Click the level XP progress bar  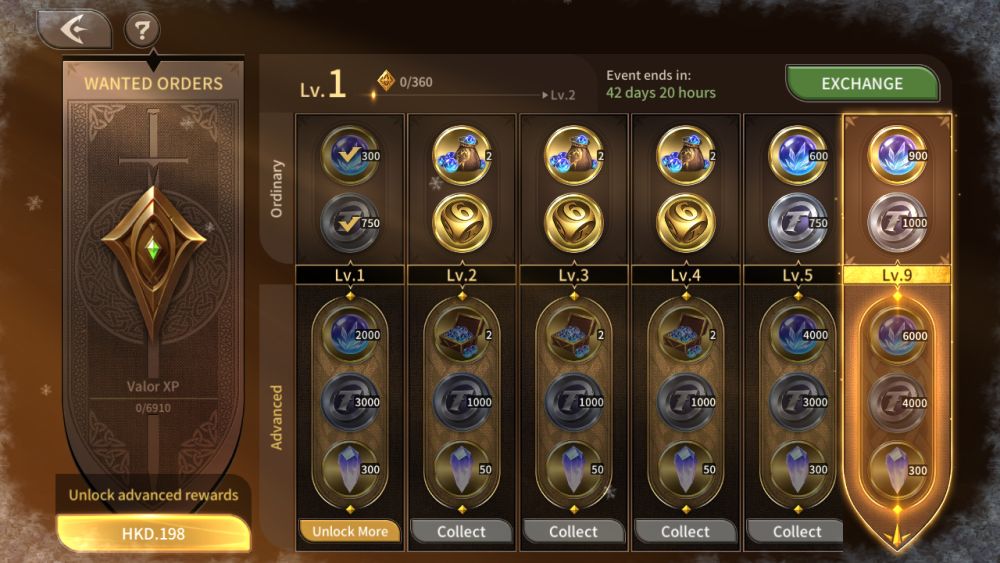[x=459, y=95]
